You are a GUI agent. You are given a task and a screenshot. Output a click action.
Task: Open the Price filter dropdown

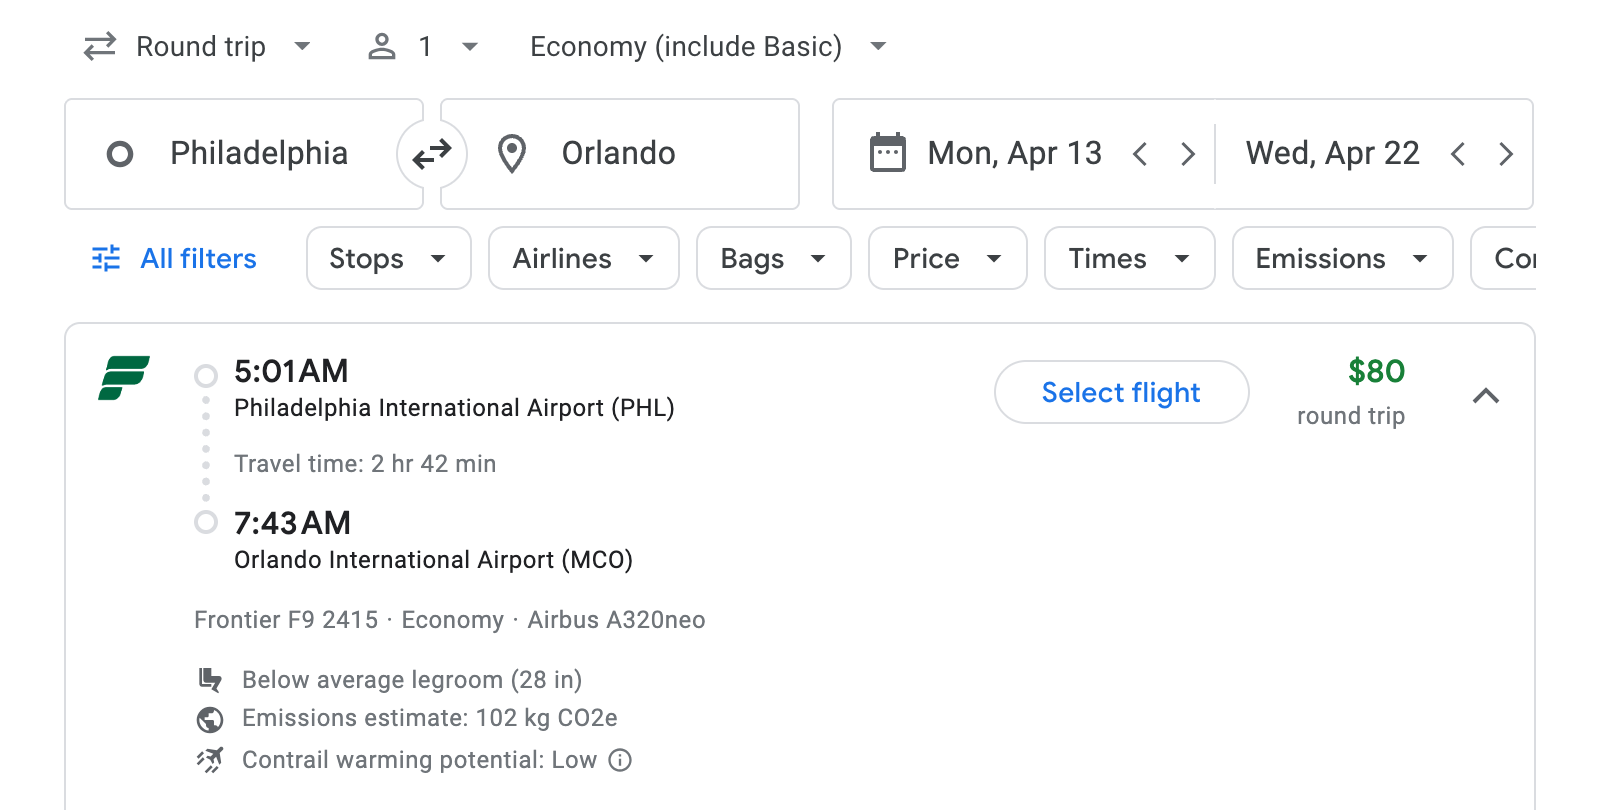tap(946, 258)
